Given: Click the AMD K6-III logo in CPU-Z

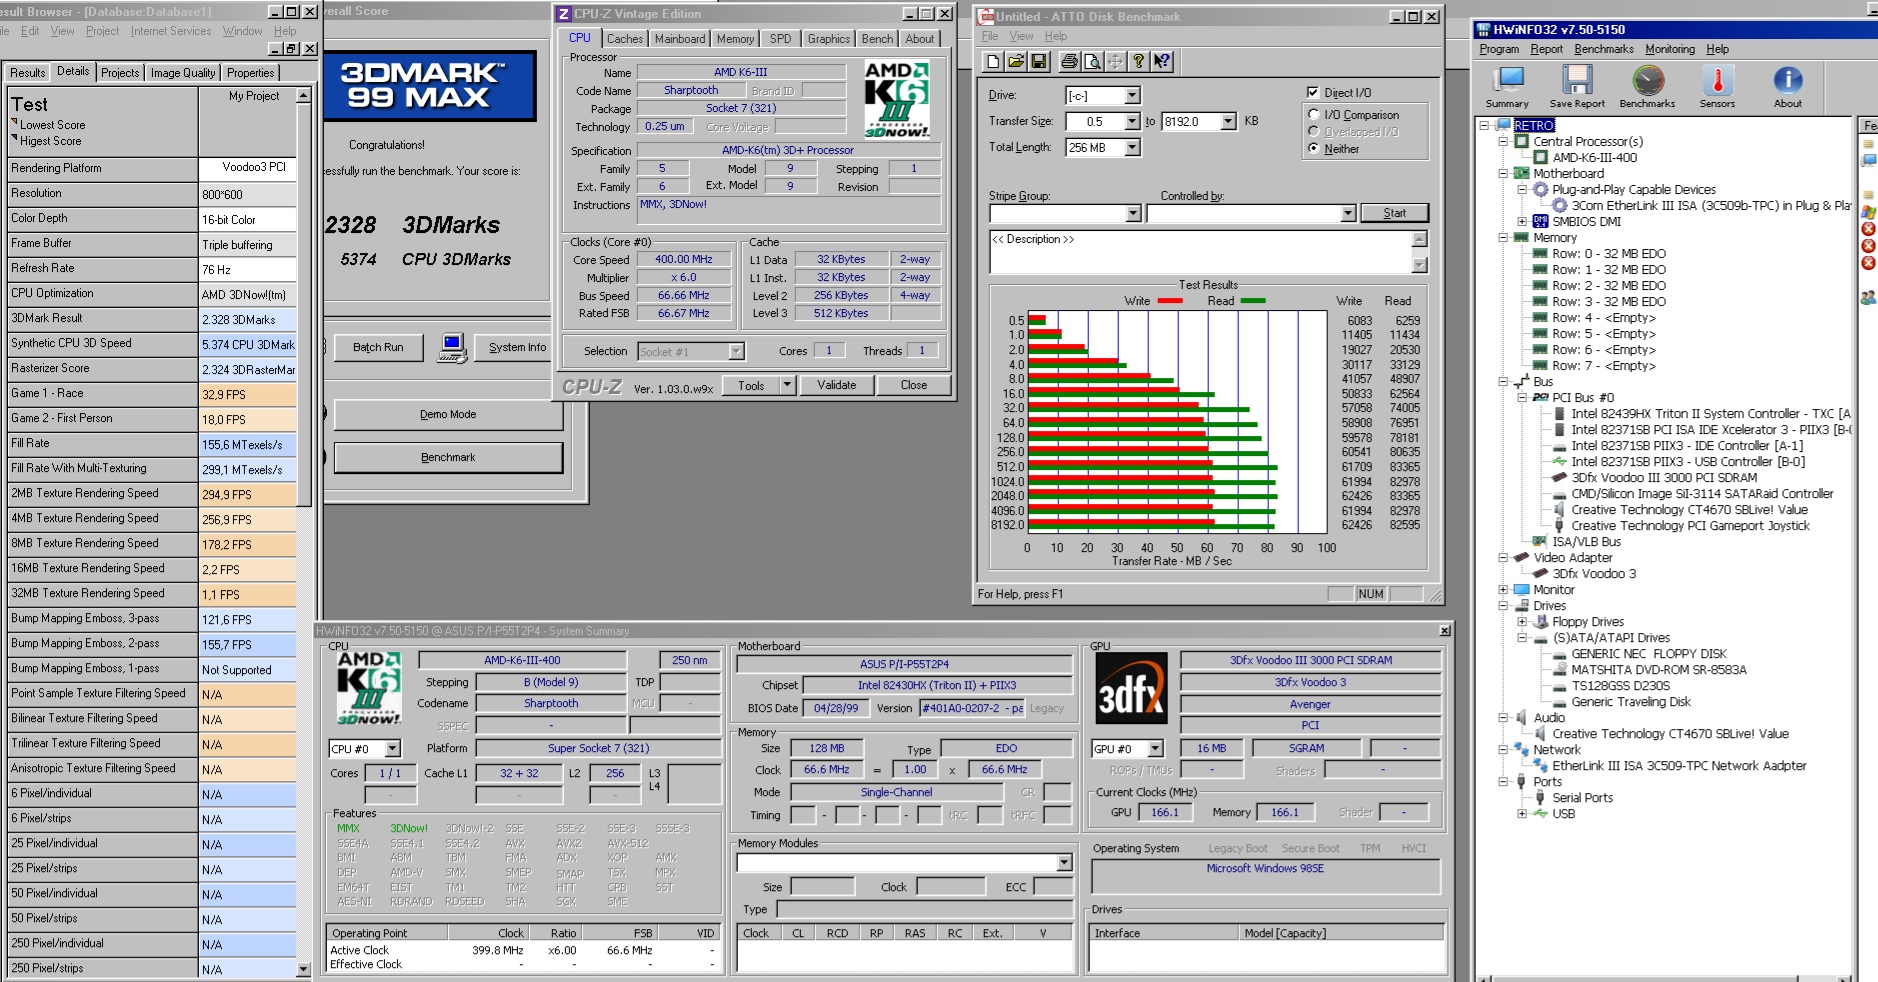Looking at the screenshot, I should click(897, 98).
